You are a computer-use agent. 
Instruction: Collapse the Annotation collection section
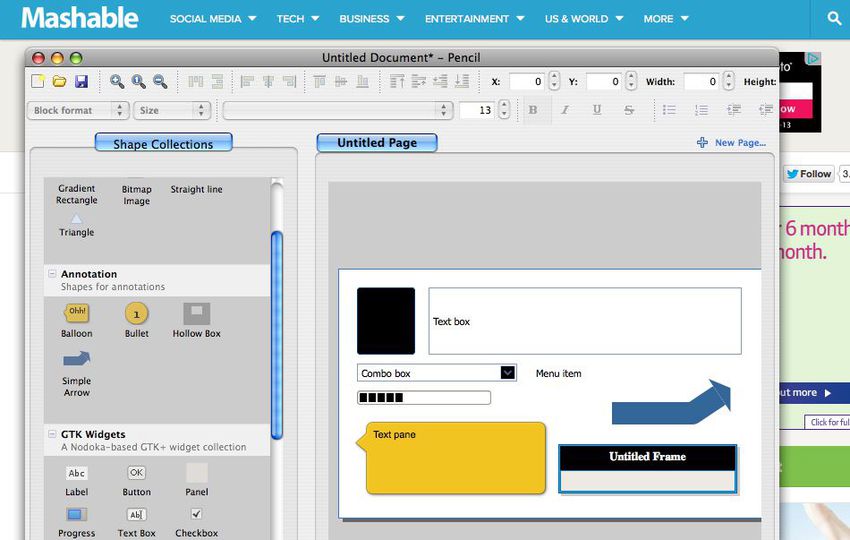[51, 274]
